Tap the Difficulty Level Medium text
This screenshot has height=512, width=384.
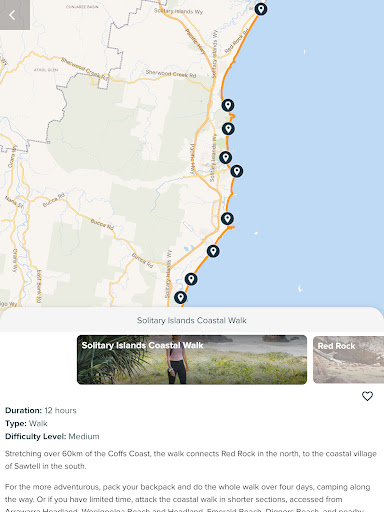(52, 436)
